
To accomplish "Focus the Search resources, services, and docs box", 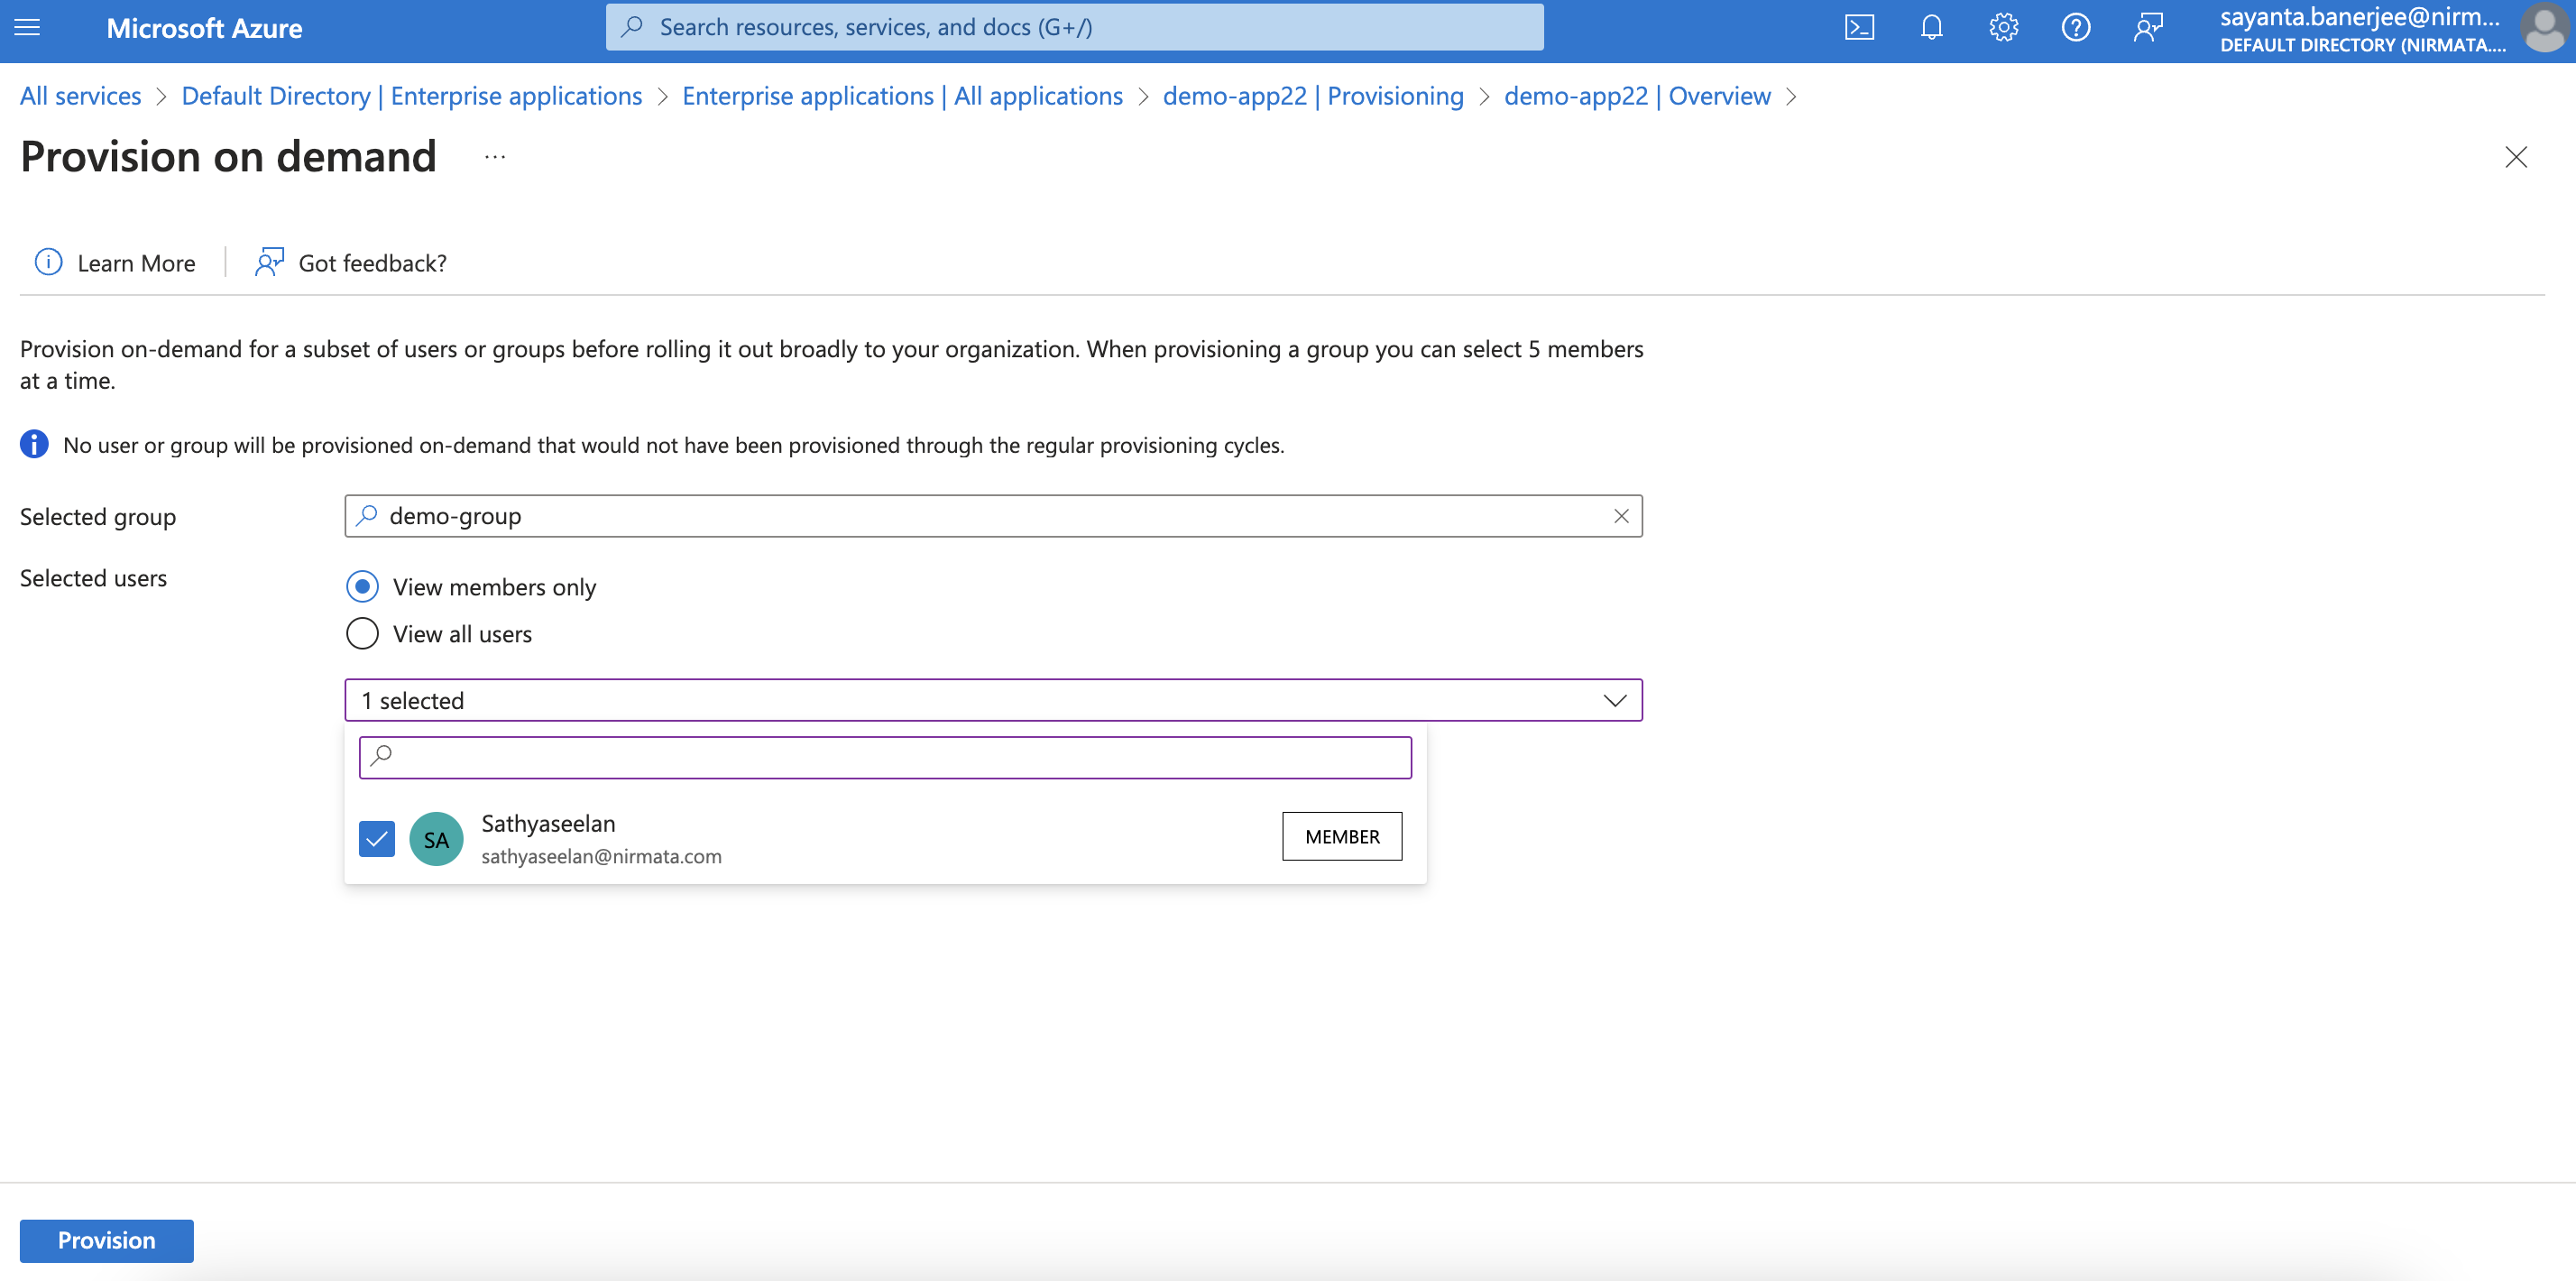I will (x=1074, y=27).
